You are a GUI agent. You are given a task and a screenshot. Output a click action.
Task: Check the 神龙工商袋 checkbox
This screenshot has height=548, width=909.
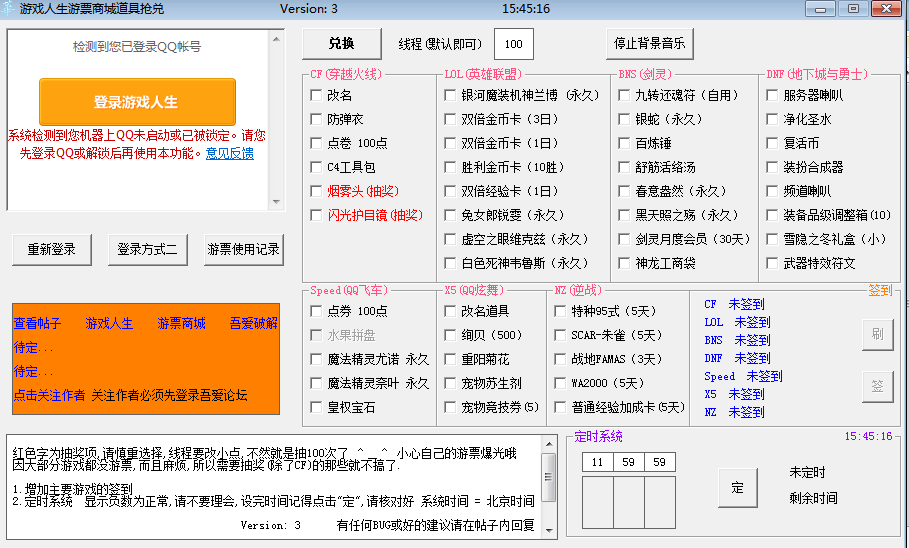pyautogui.click(x=624, y=263)
